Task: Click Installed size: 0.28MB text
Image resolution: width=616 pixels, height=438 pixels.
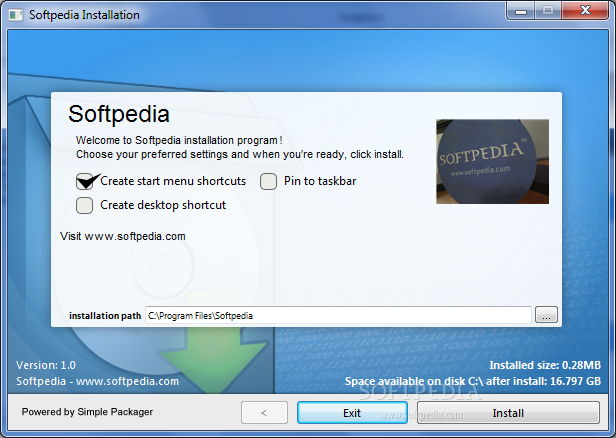Action: point(545,365)
